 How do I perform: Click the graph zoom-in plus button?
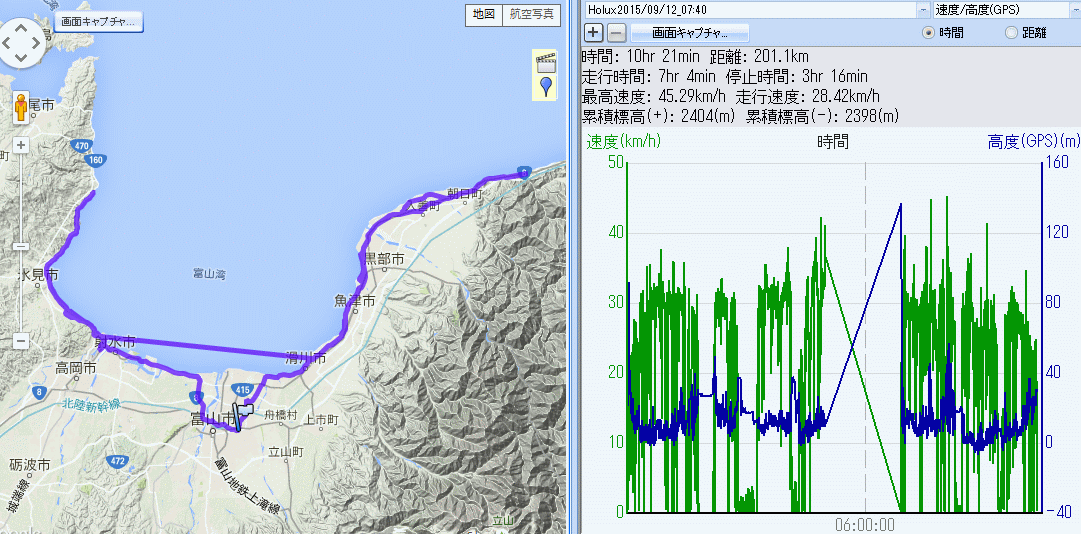[x=594, y=32]
